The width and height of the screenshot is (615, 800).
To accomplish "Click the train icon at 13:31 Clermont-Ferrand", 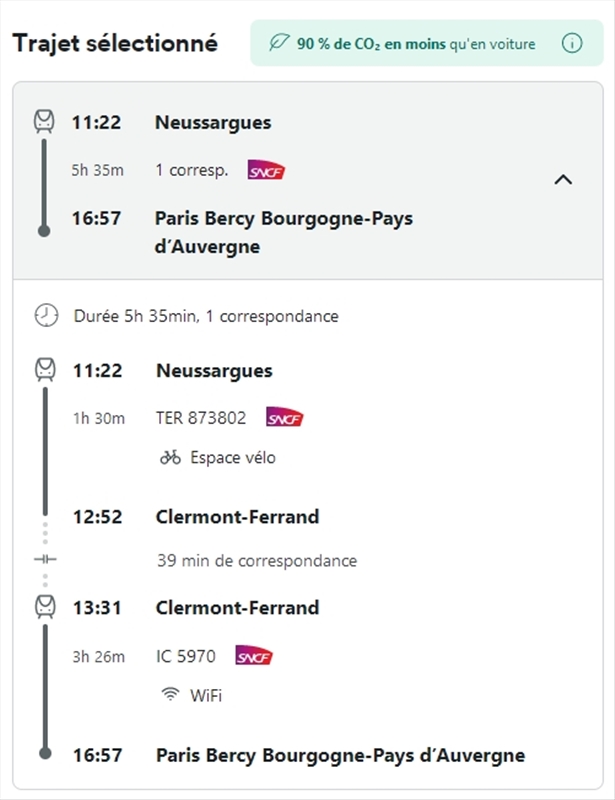I will pyautogui.click(x=45, y=607).
